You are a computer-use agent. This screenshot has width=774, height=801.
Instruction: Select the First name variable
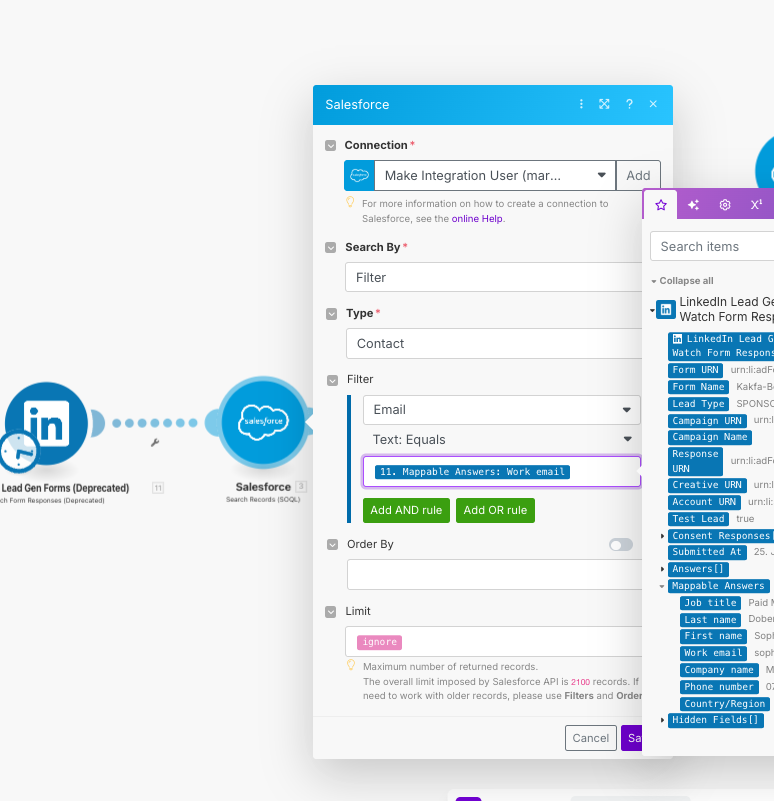pos(713,636)
